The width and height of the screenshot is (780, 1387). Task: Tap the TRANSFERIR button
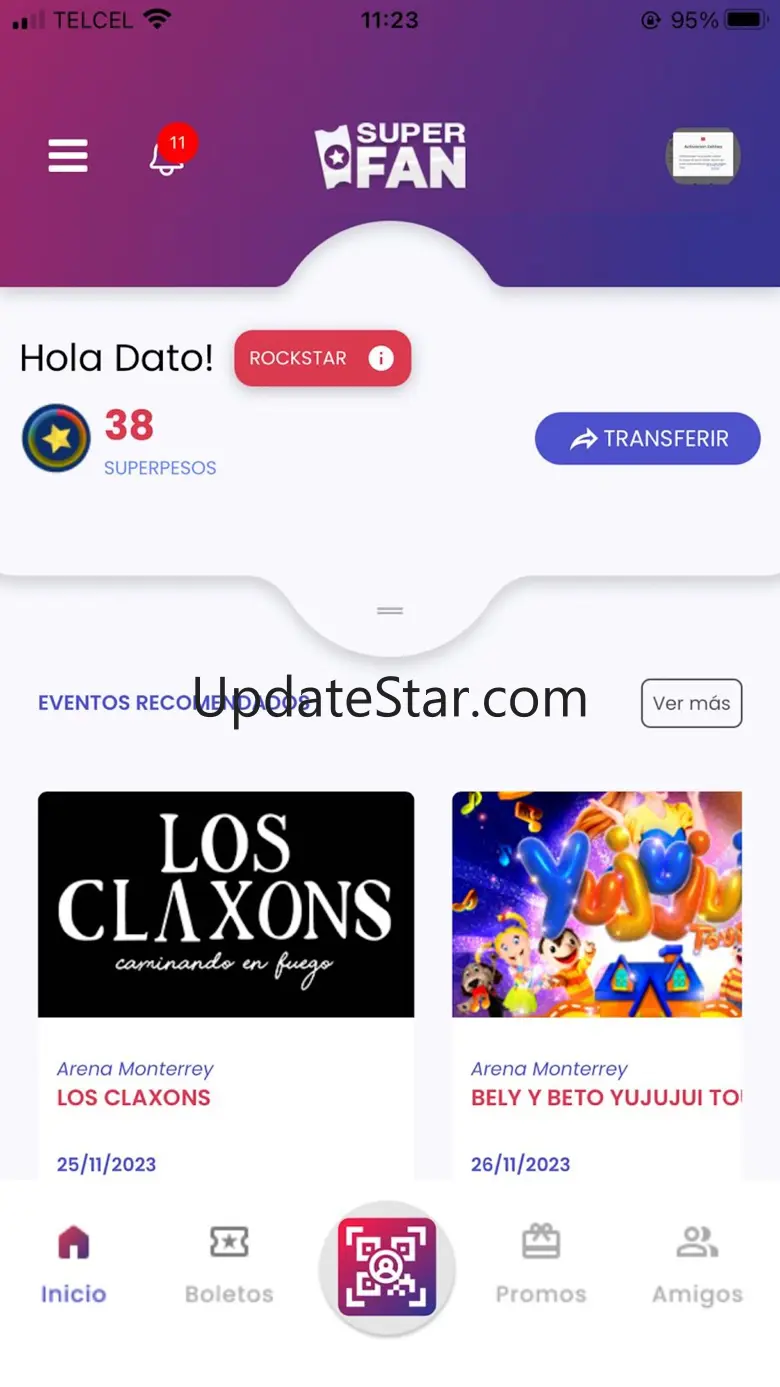click(648, 438)
